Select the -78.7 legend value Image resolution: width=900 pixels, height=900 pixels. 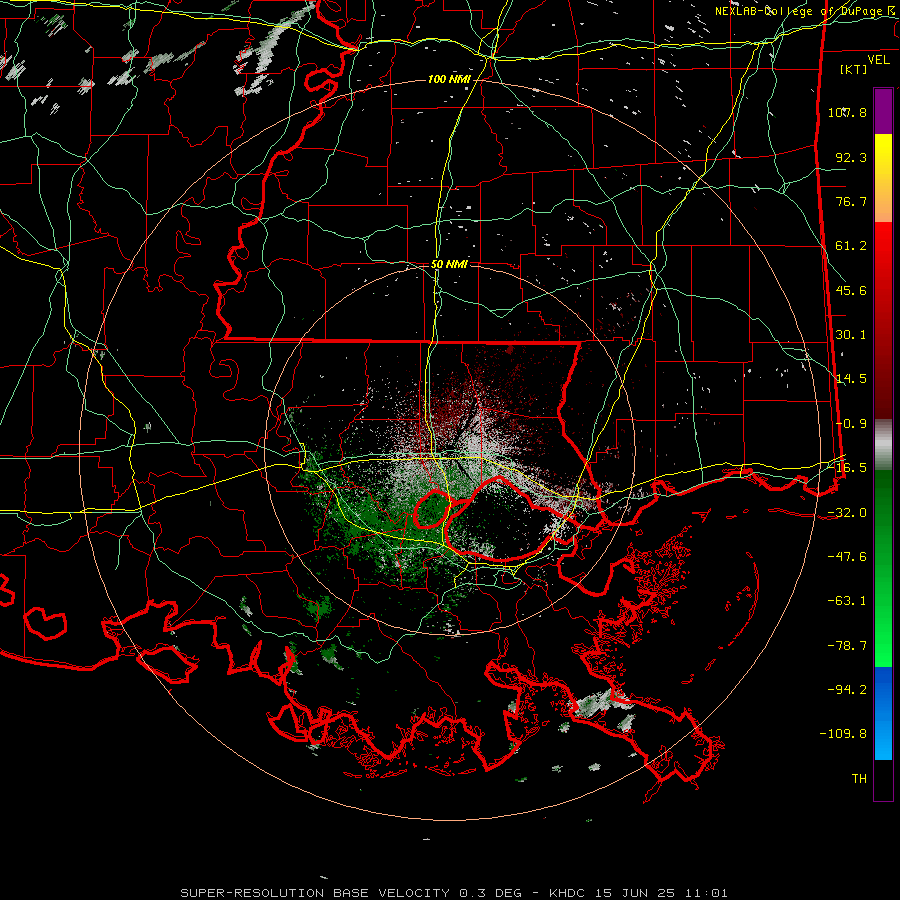pyautogui.click(x=847, y=646)
